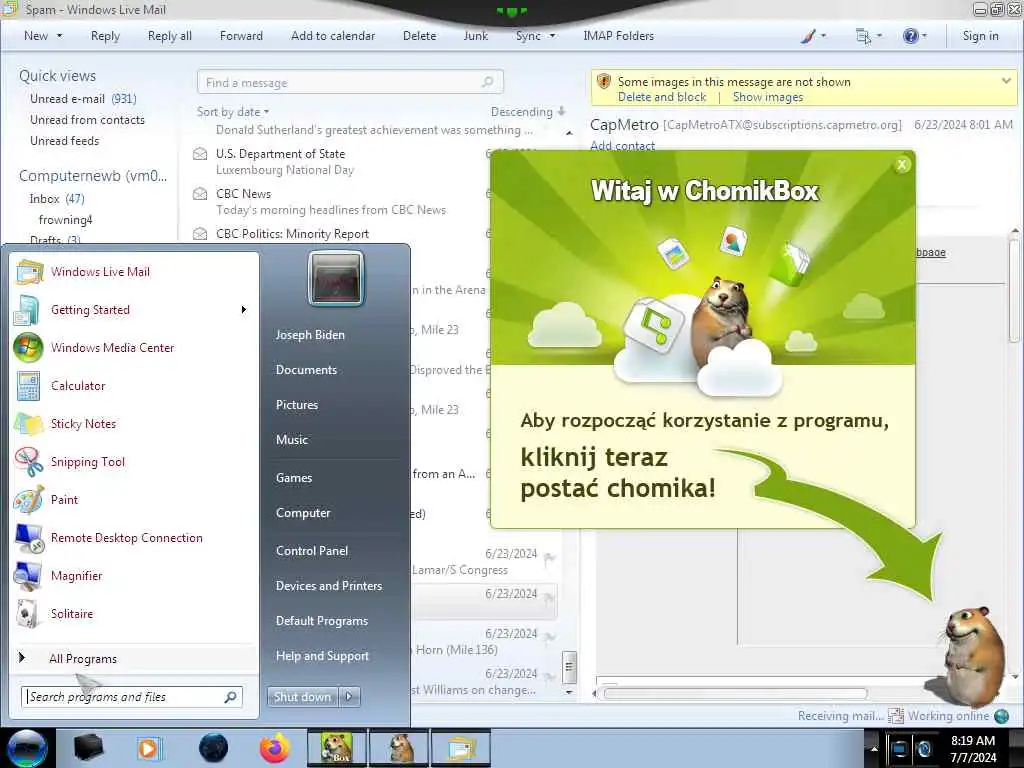Open Sort by date dropdown
1024x768 pixels.
pos(233,112)
